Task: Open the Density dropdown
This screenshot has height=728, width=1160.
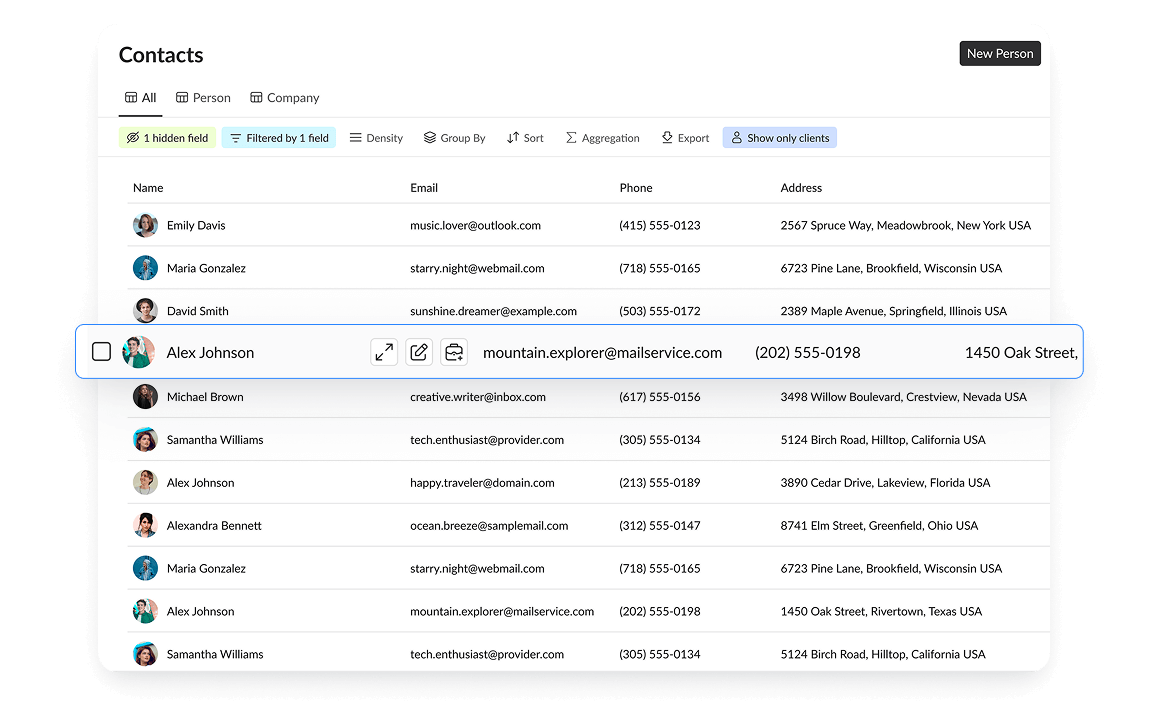Action: pos(376,138)
